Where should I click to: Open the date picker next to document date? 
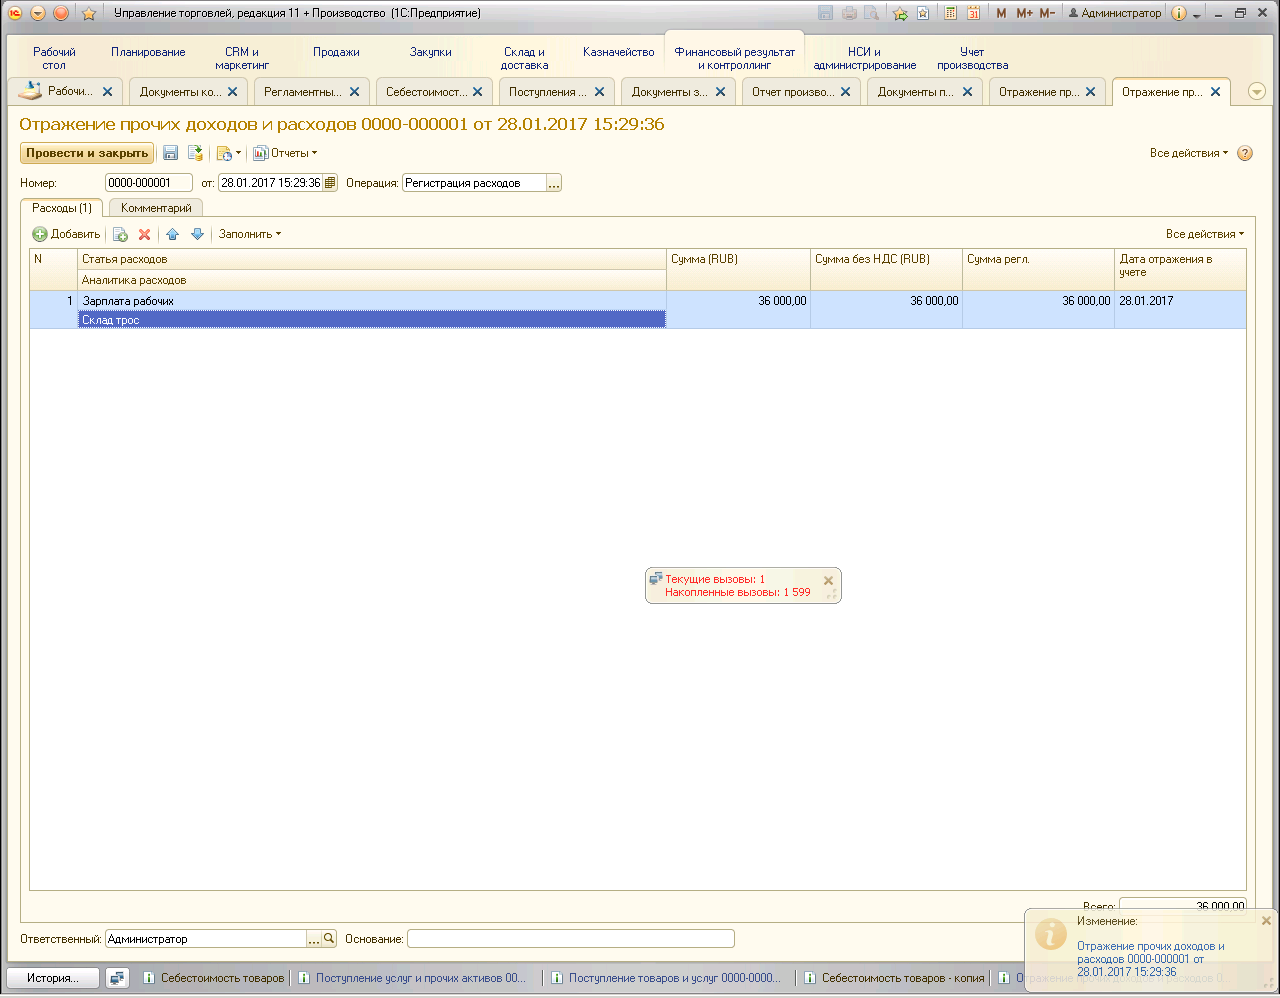[330, 183]
